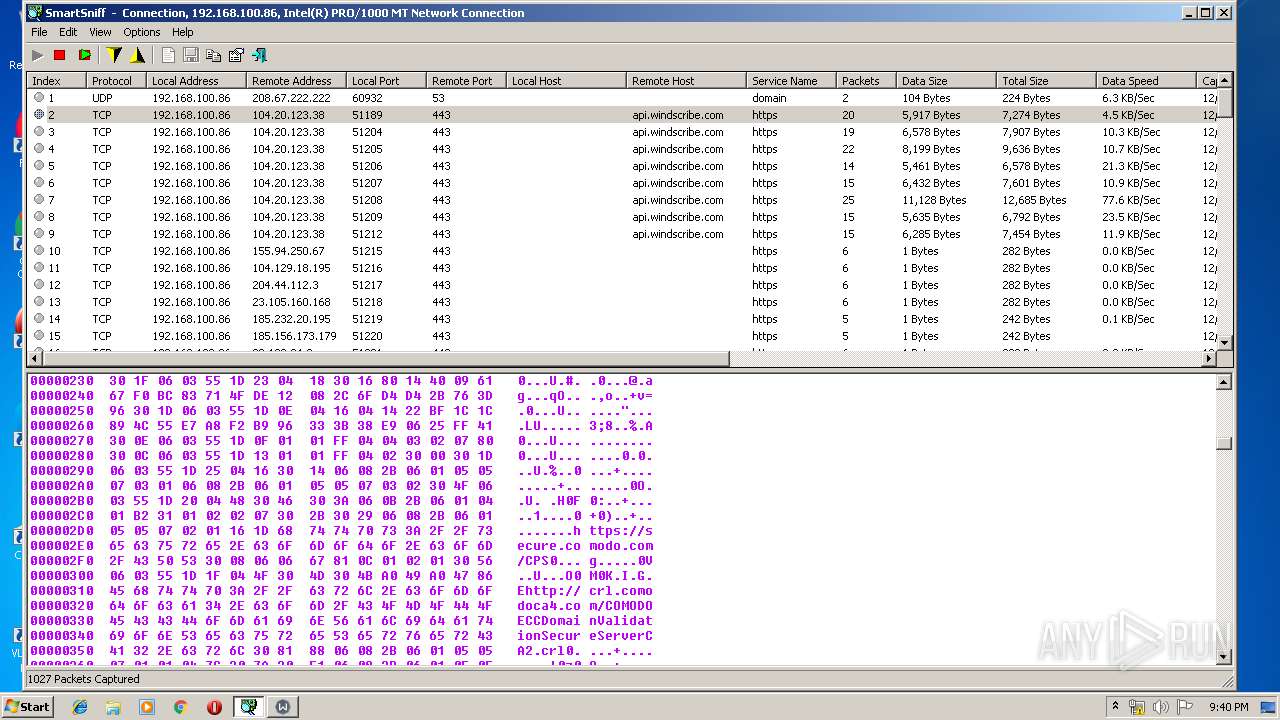Sort by Total Size column header
The image size is (1280, 720).
pos(1046,81)
